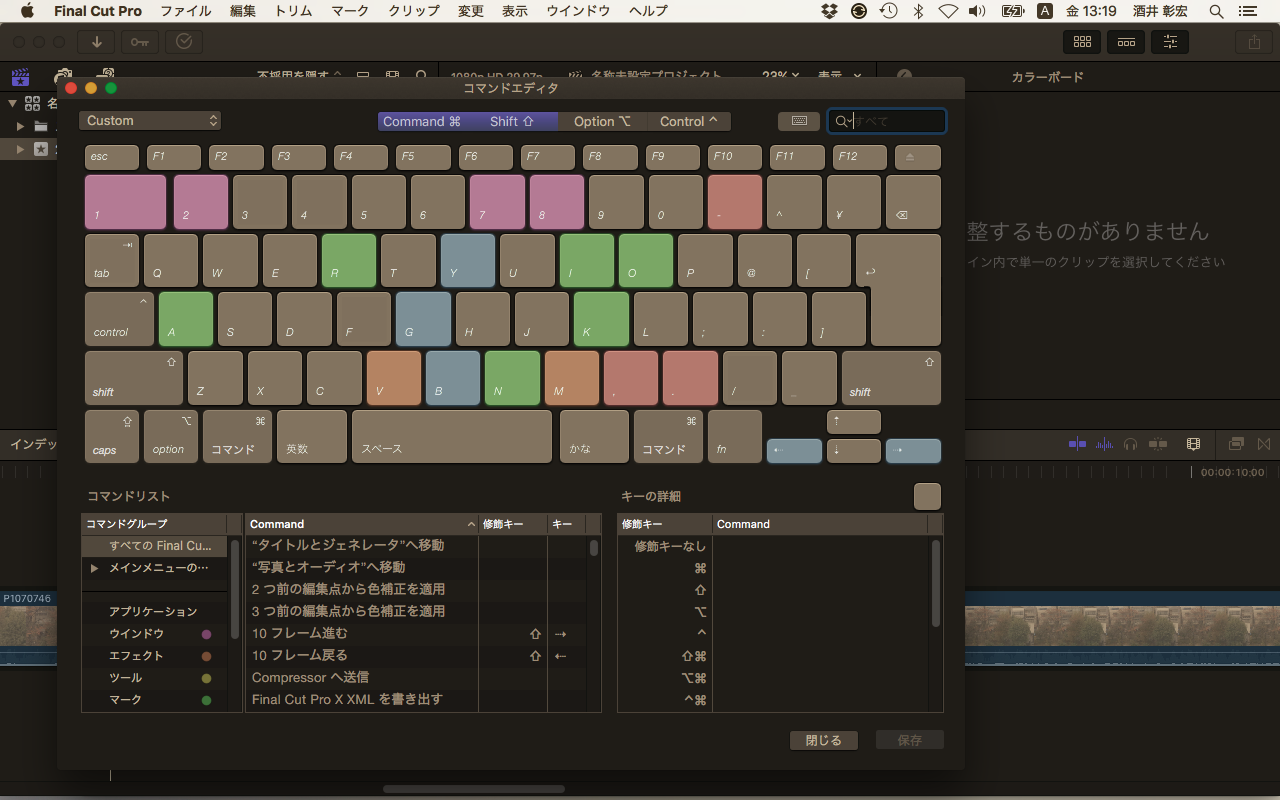Click the background tasks checkmark icon
1280x800 pixels.
(184, 42)
